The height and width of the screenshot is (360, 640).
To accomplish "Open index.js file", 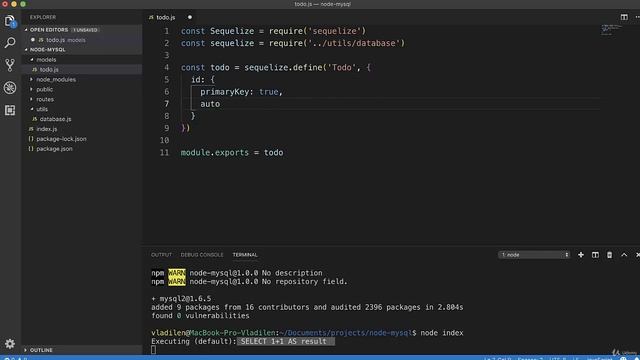I will (x=82, y=129).
